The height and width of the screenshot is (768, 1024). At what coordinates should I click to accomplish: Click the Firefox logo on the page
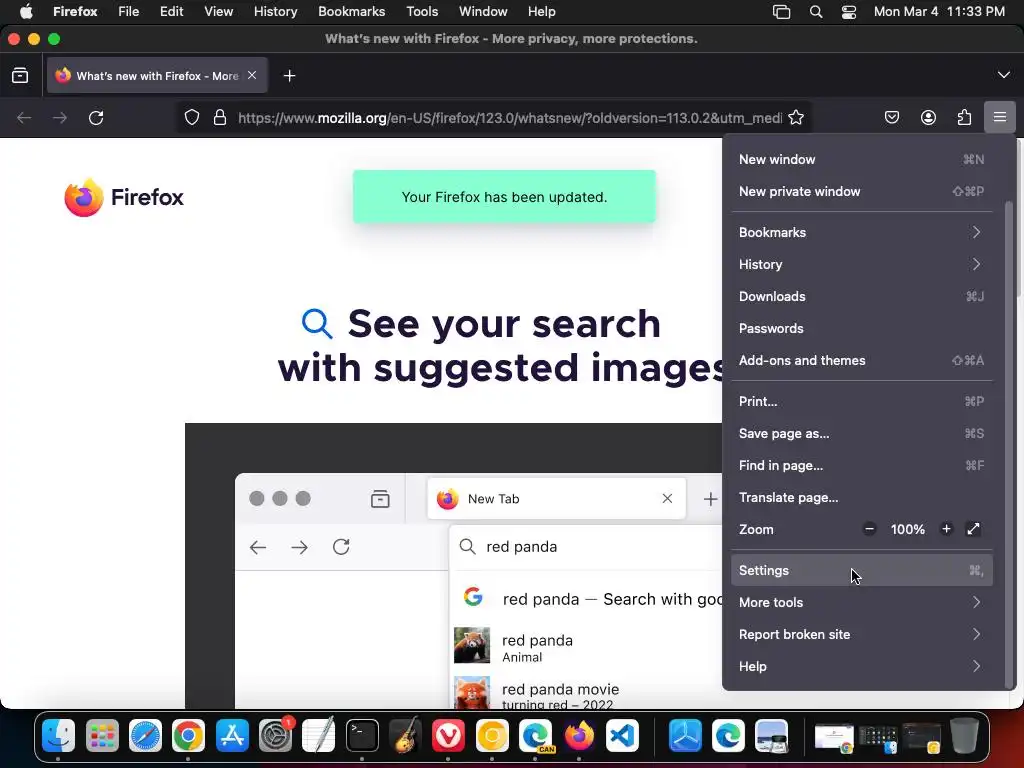click(124, 197)
